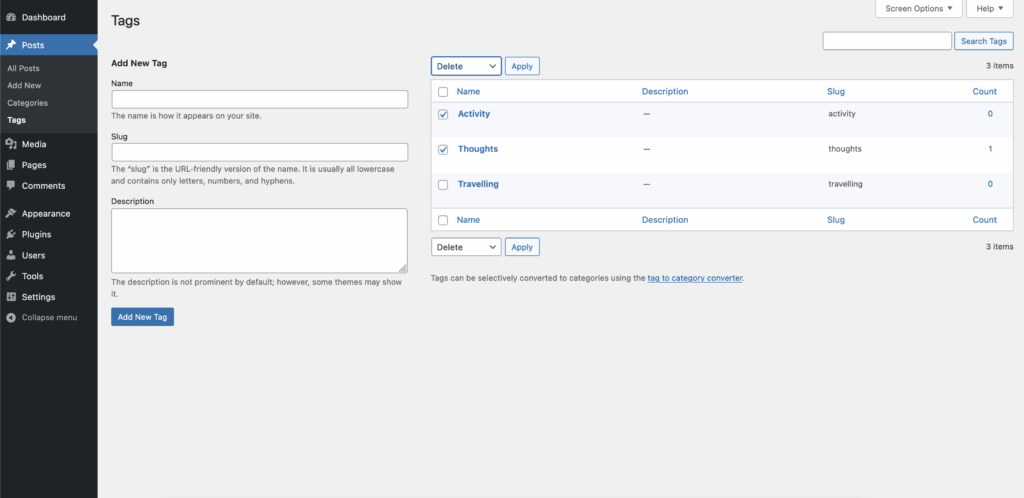Open post count 0 for Activity
The image size is (1024, 498).
[990, 114]
